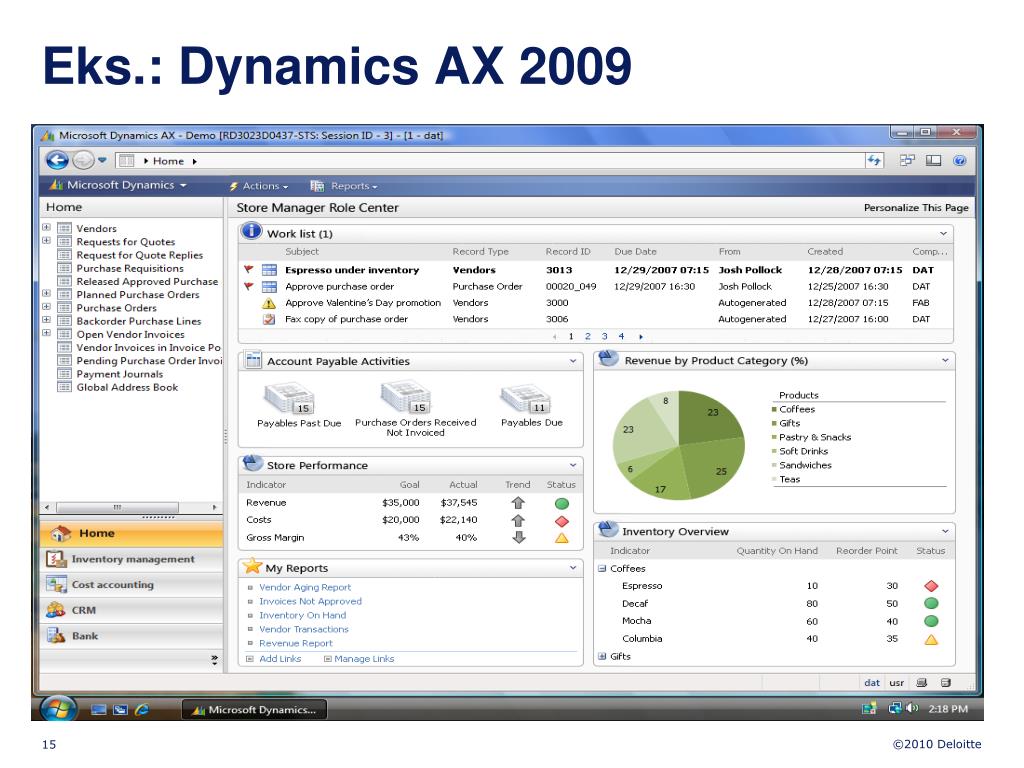
Task: Click green status indicator for Revenue
Action: pyautogui.click(x=562, y=504)
